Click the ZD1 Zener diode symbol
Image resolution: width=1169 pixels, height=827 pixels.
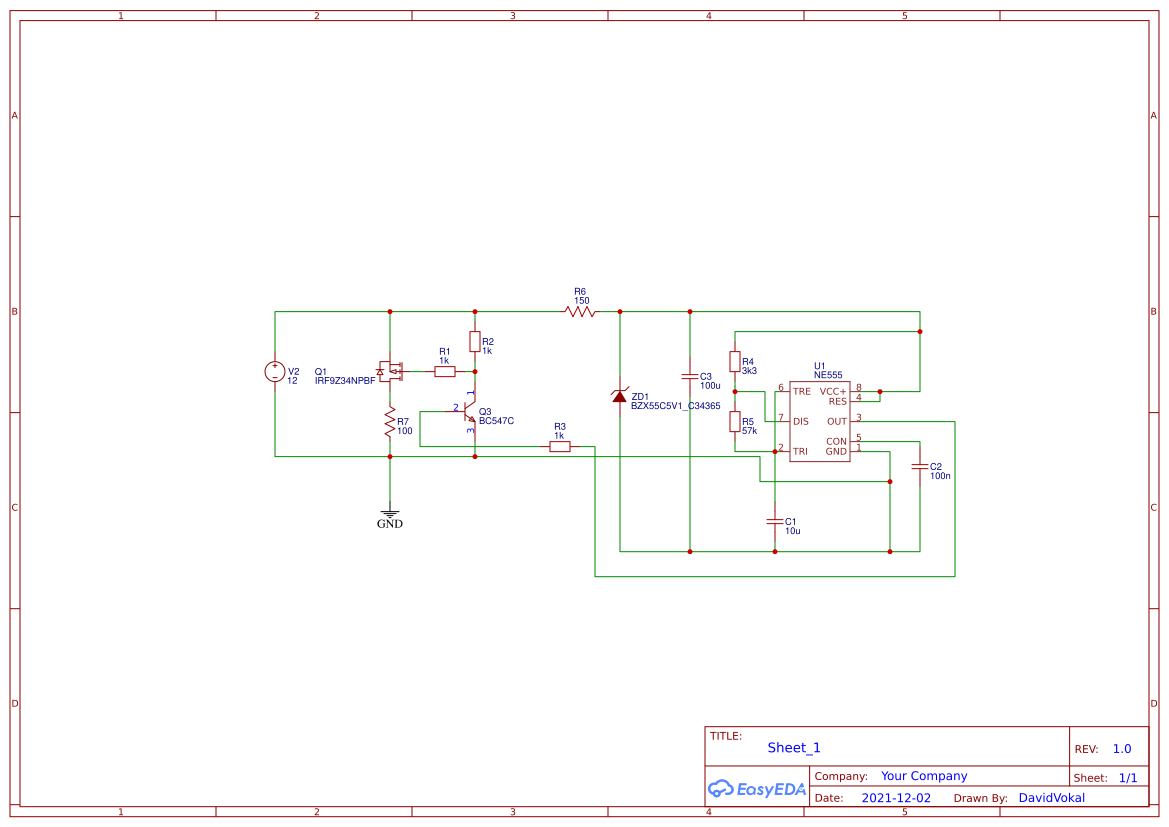(619, 396)
